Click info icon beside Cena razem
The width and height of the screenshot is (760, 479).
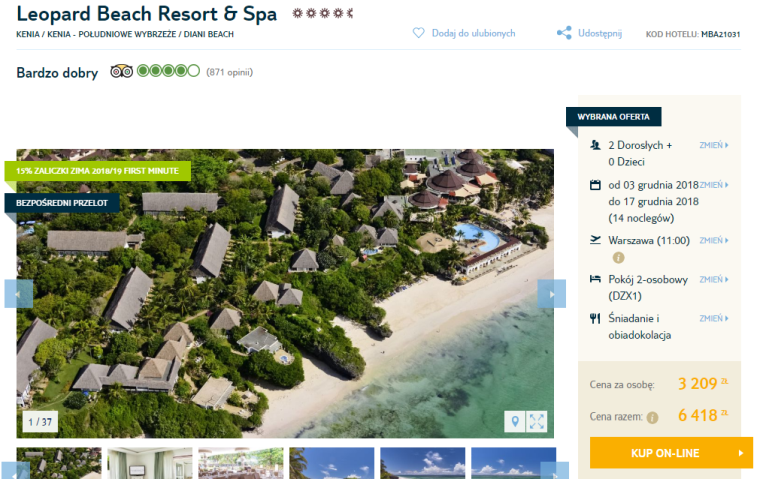[652, 417]
